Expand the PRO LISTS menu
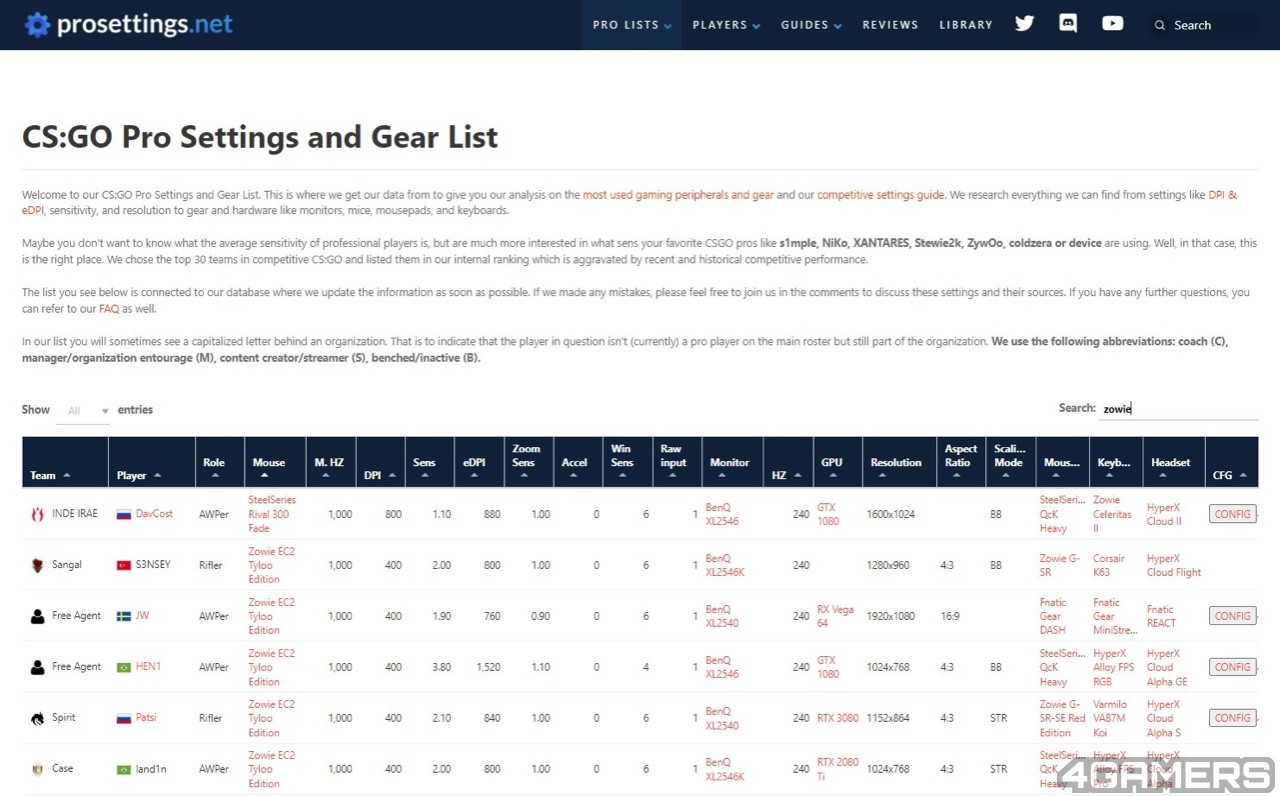This screenshot has width=1280, height=796. pos(632,25)
